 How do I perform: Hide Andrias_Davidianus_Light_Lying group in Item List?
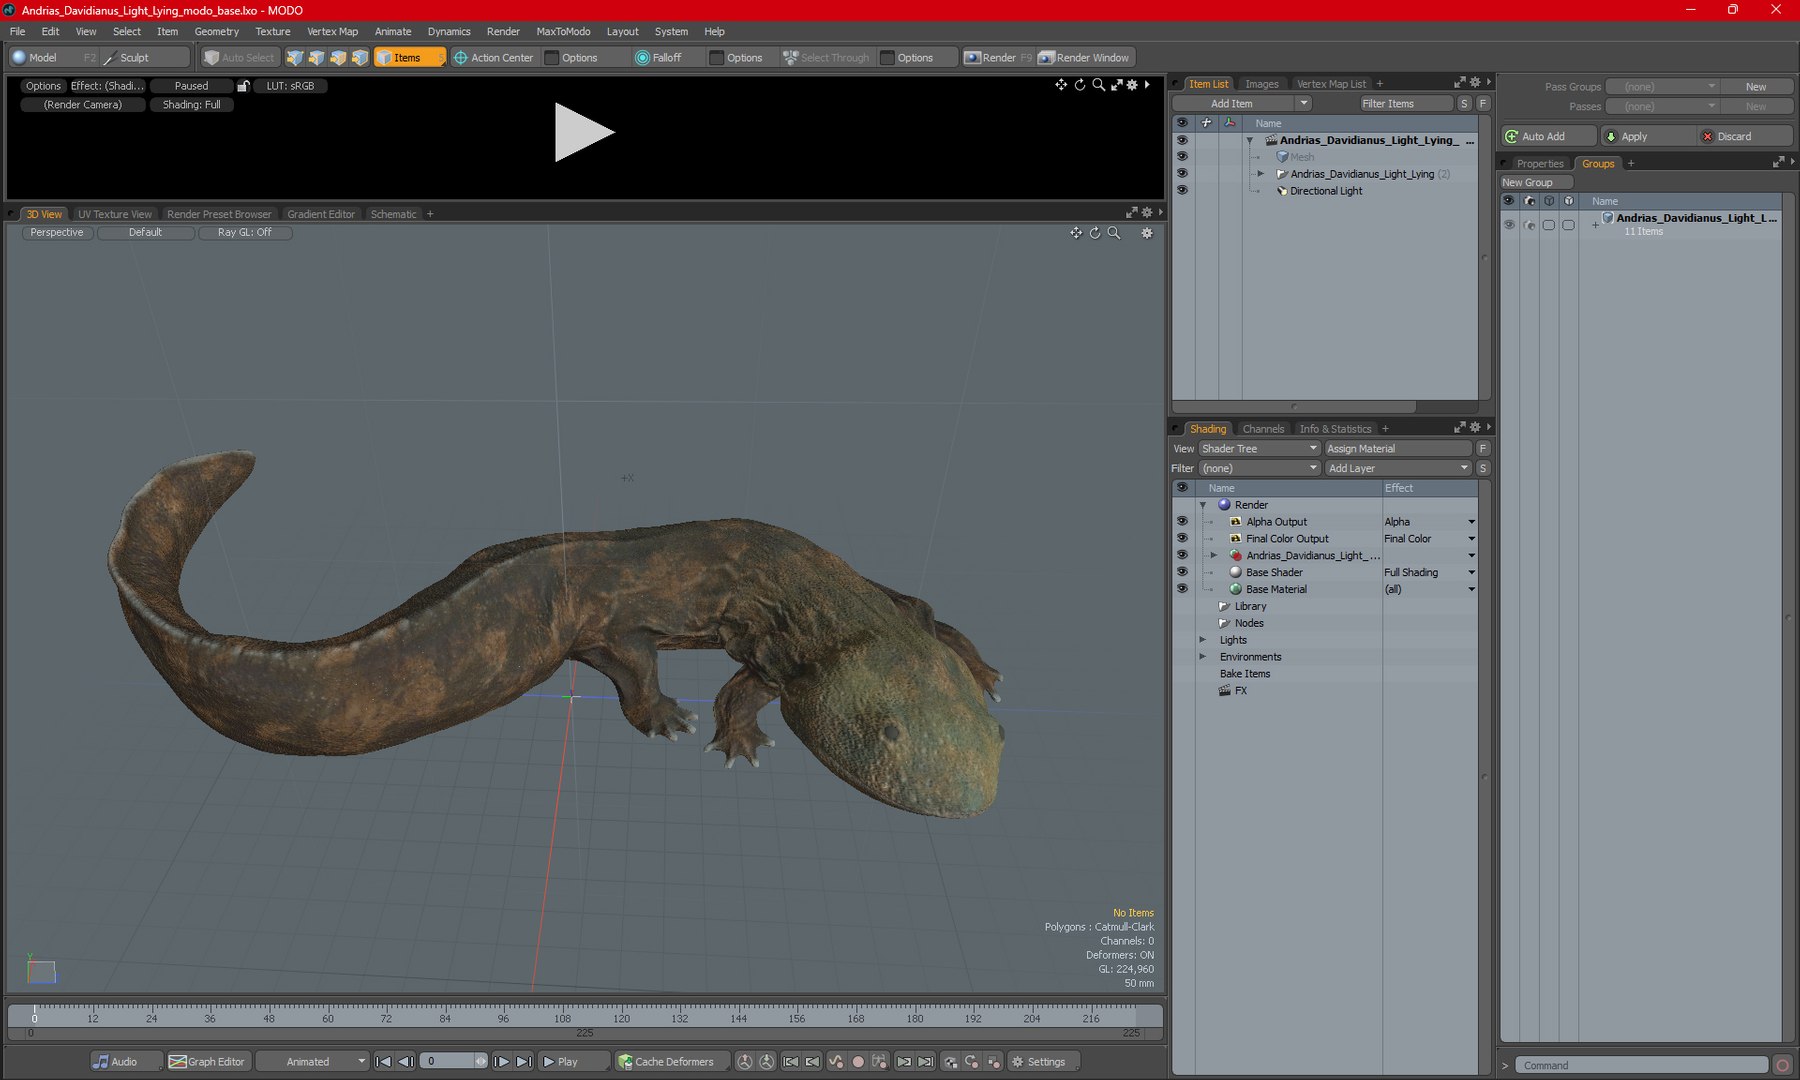(x=1182, y=173)
